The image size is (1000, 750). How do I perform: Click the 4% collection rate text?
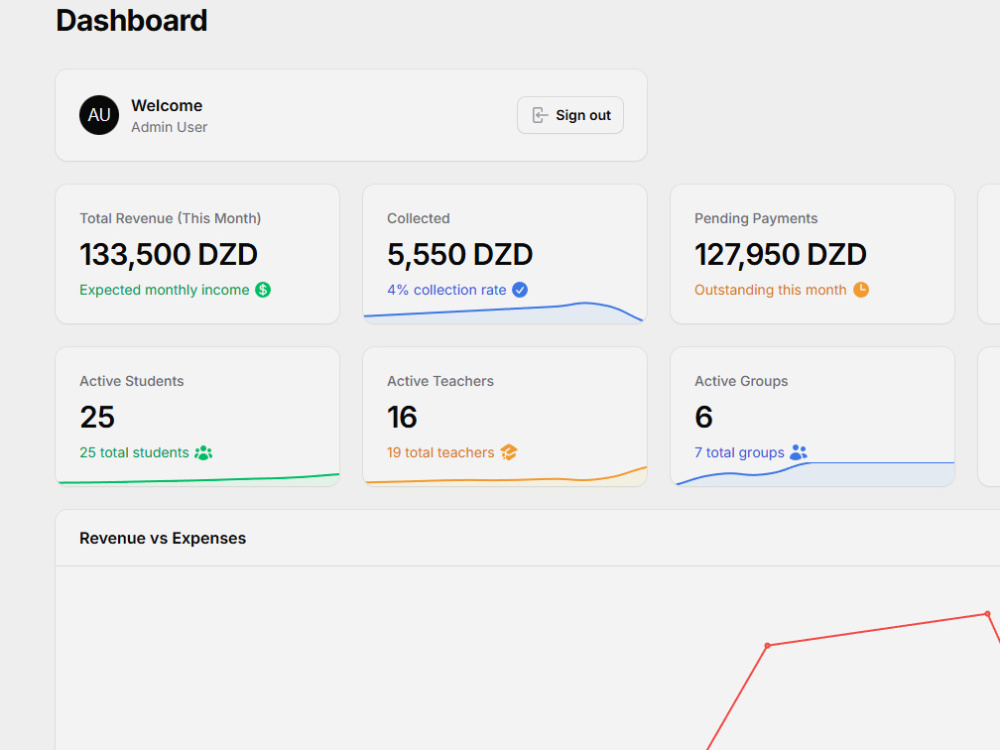pyautogui.click(x=446, y=290)
